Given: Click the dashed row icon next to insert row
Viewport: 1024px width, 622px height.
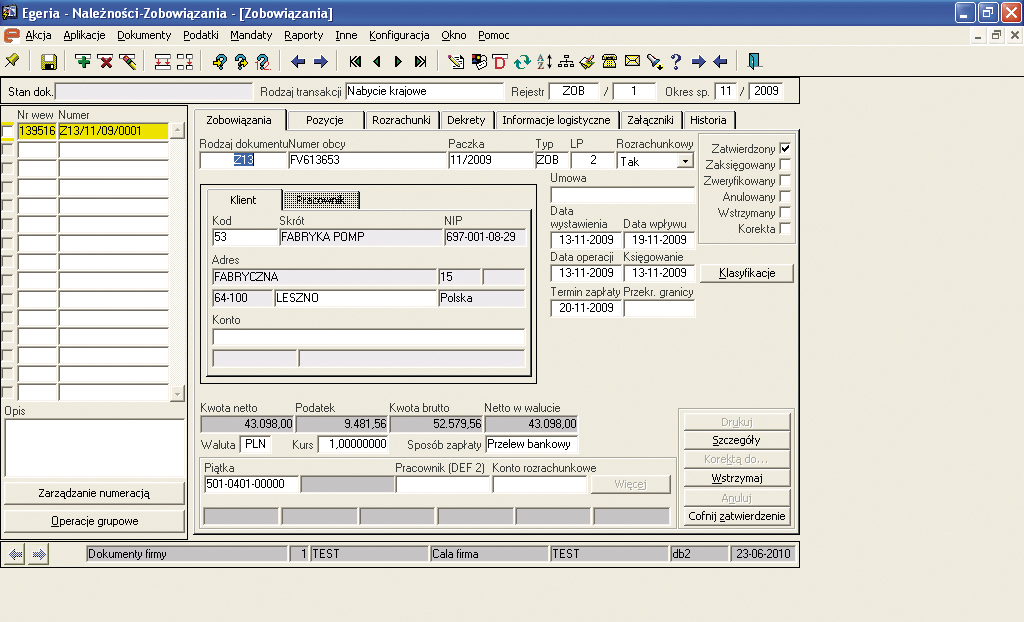Looking at the screenshot, I should pos(185,61).
